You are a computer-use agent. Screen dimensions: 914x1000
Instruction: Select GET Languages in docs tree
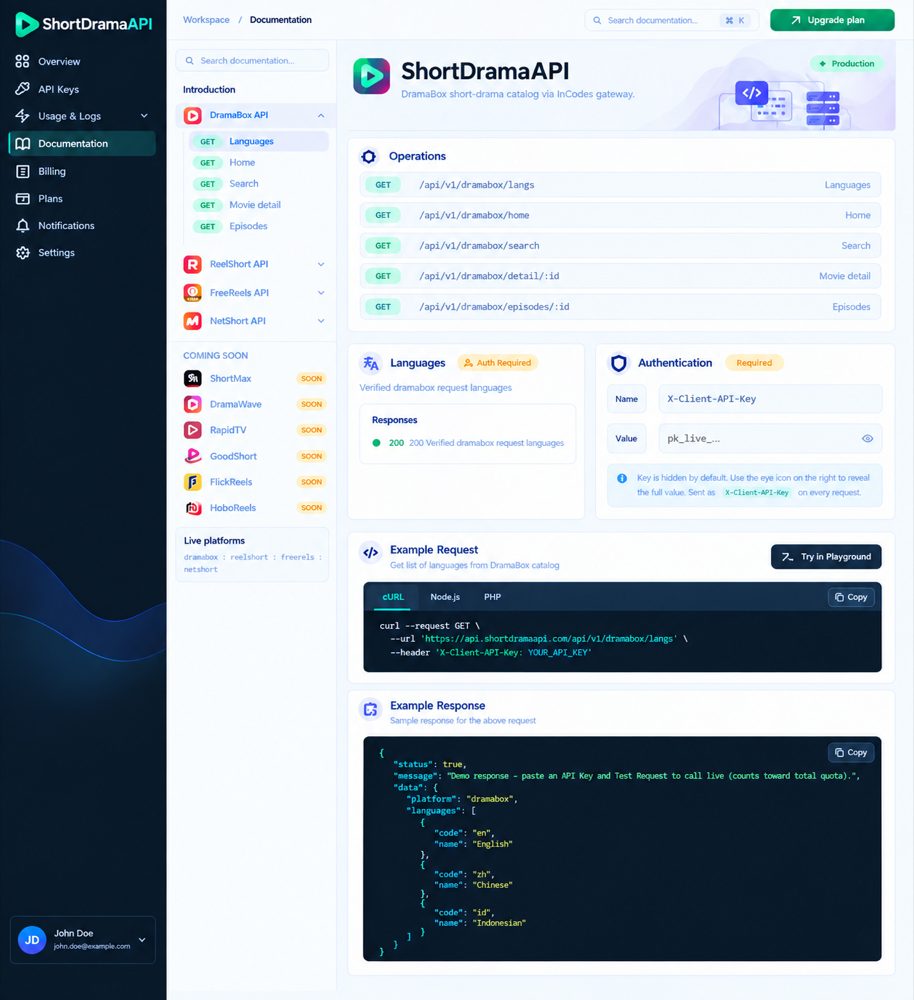pyautogui.click(x=259, y=142)
